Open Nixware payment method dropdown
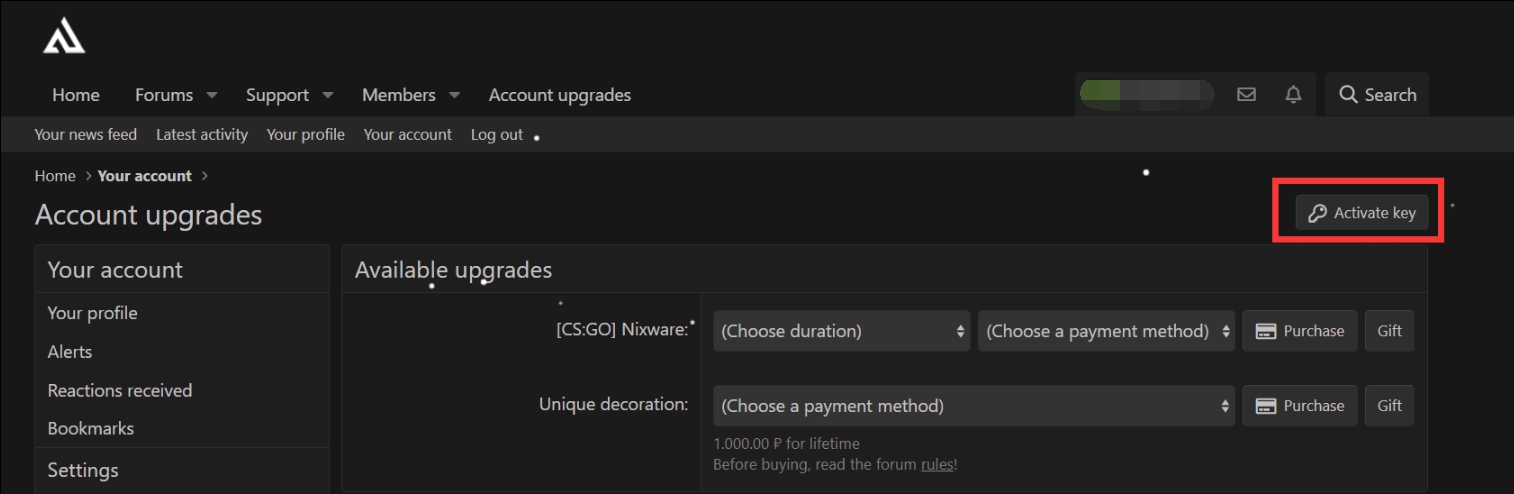 coord(1106,331)
